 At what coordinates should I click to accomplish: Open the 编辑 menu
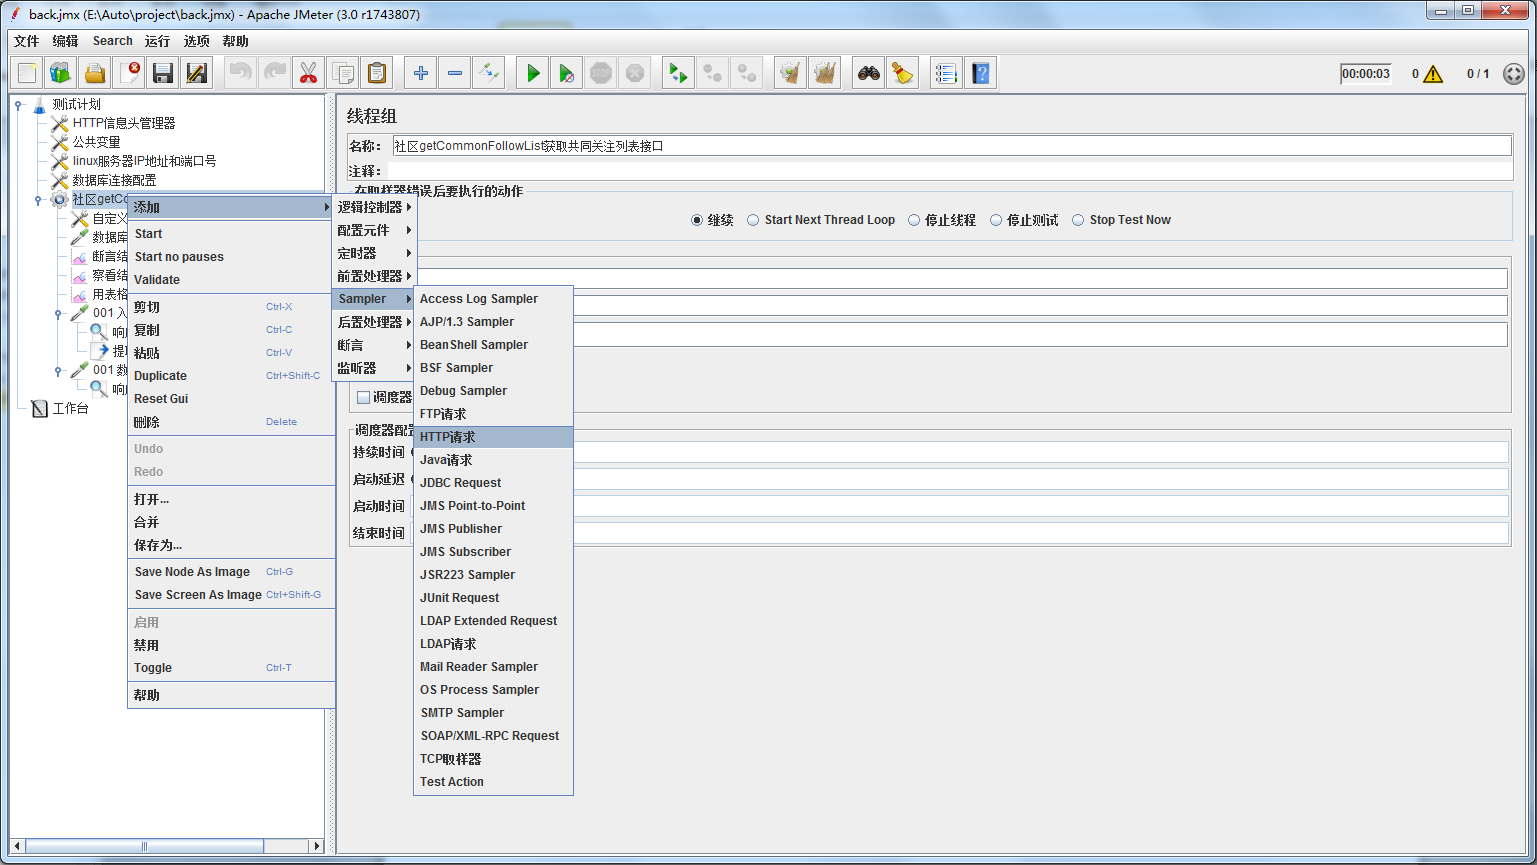click(x=65, y=41)
